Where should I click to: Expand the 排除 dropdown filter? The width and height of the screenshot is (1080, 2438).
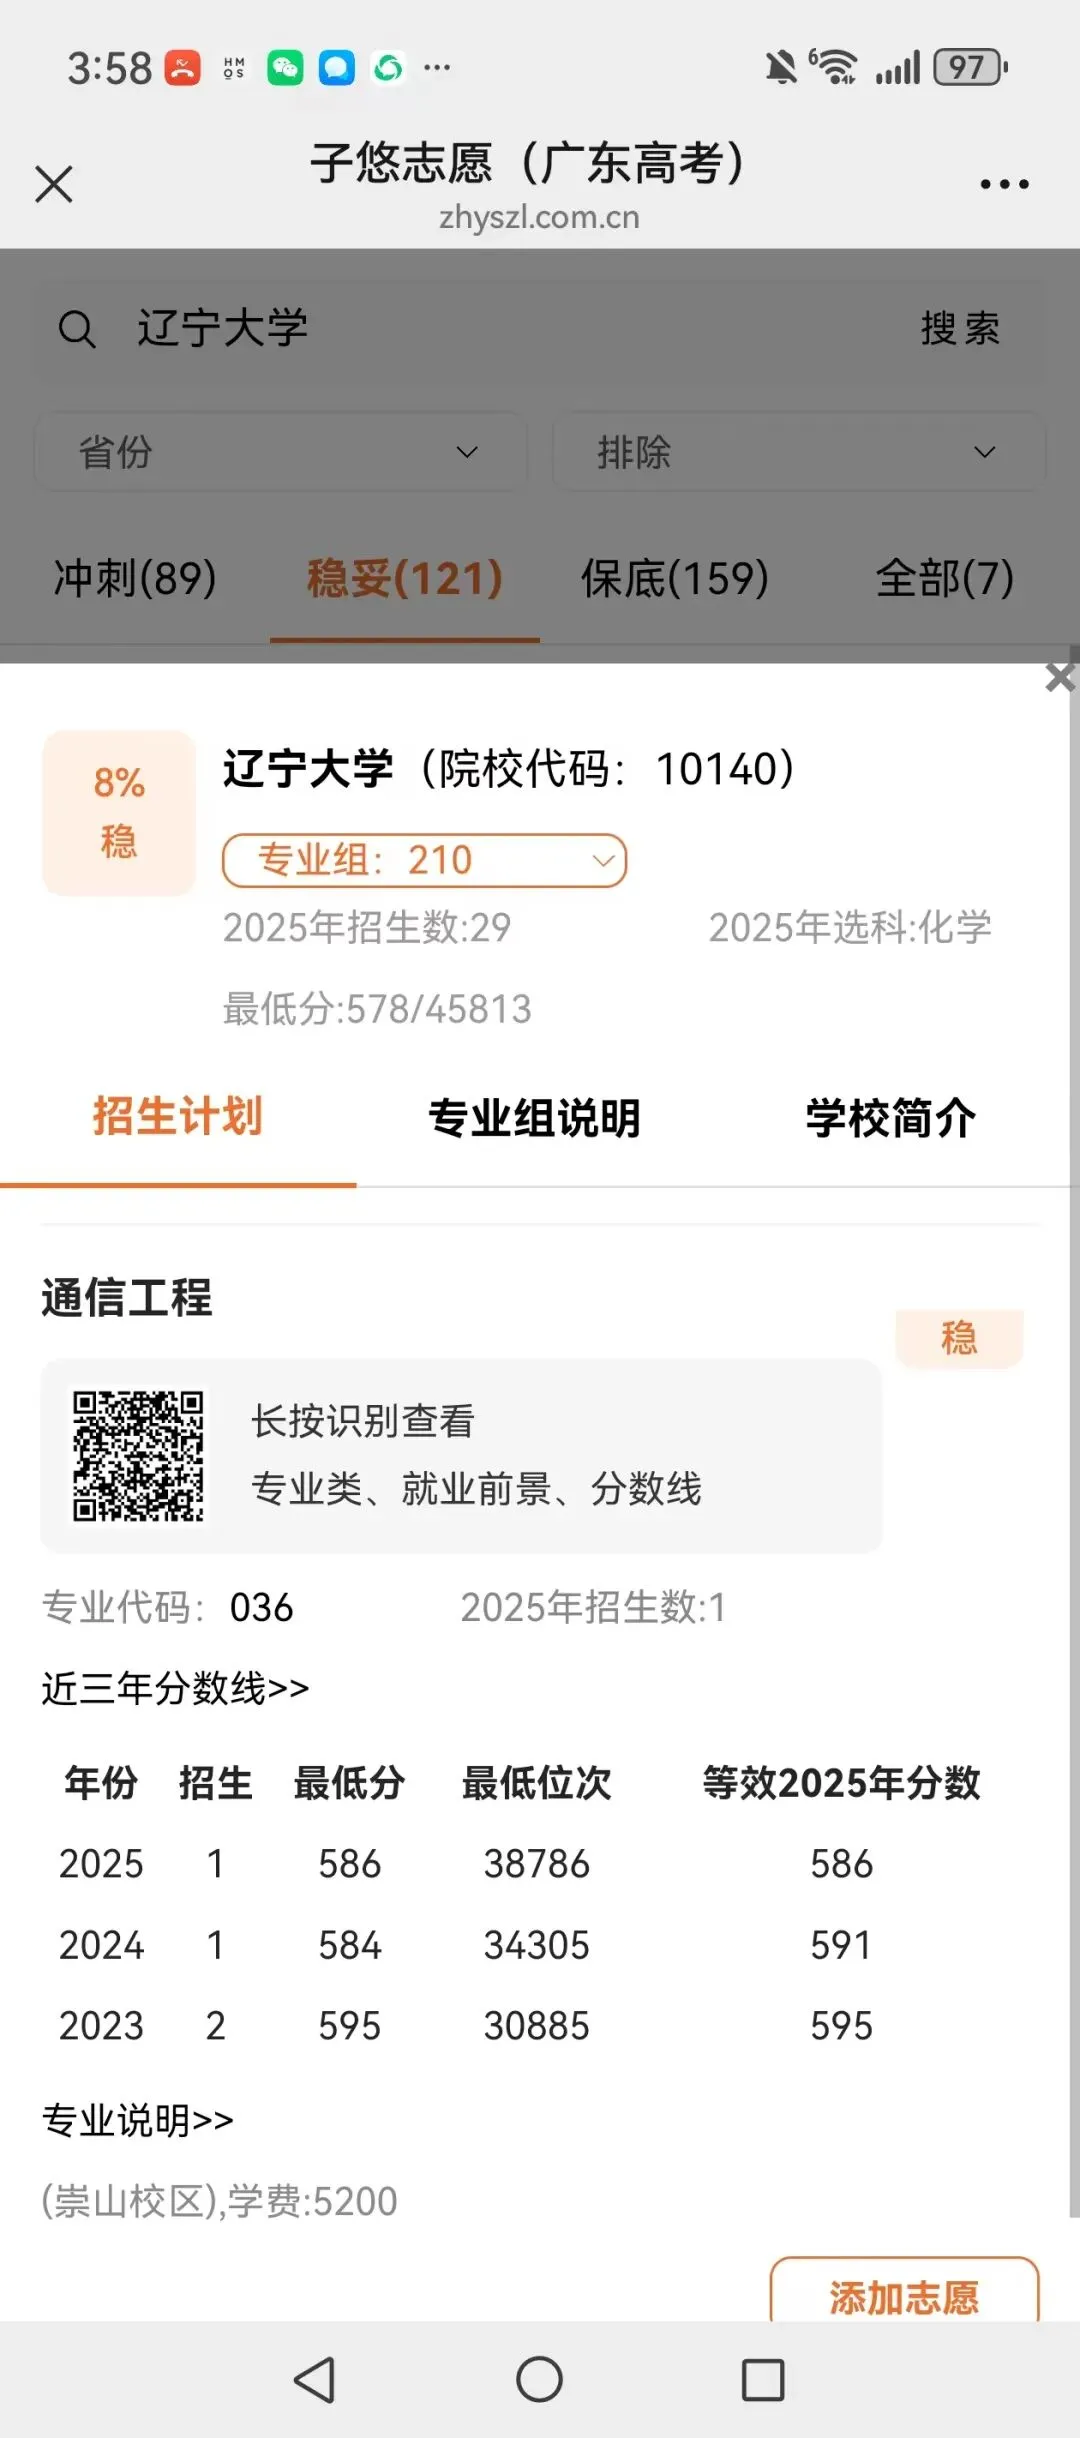point(798,452)
